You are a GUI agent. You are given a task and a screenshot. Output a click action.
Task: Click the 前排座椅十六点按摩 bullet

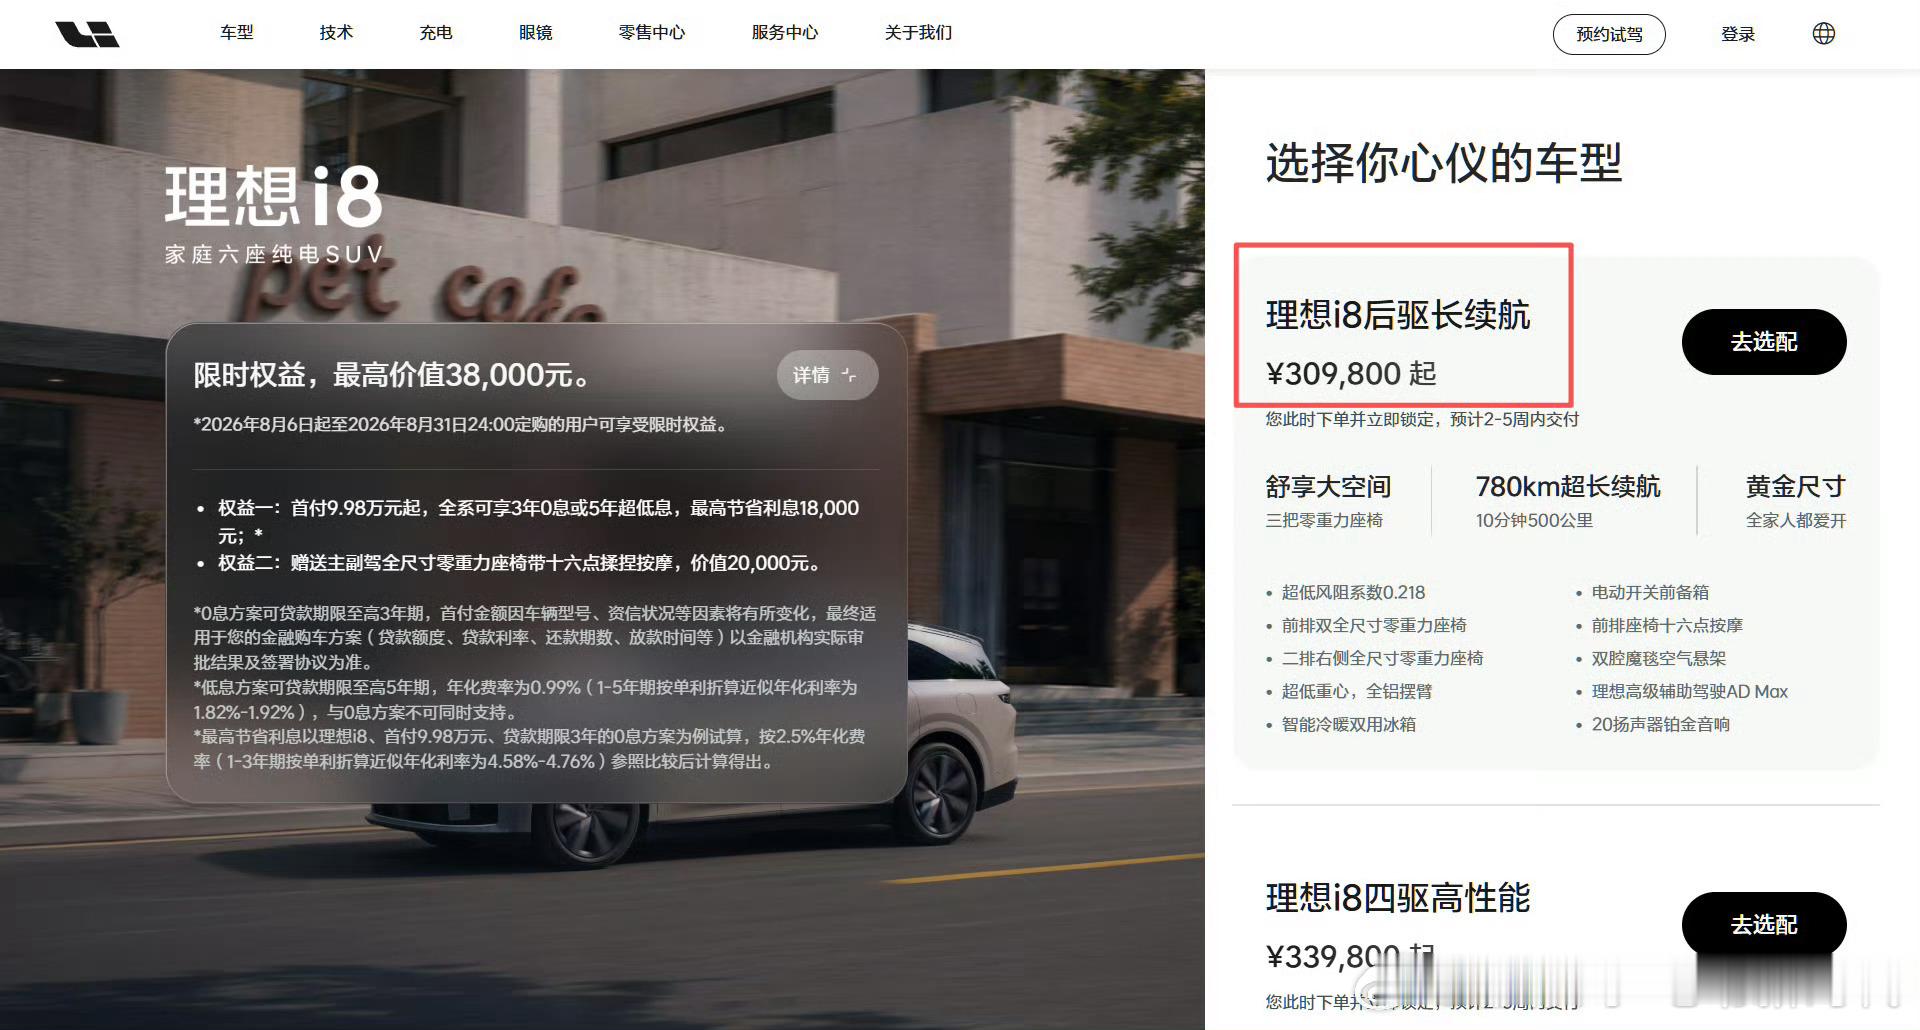1667,625
